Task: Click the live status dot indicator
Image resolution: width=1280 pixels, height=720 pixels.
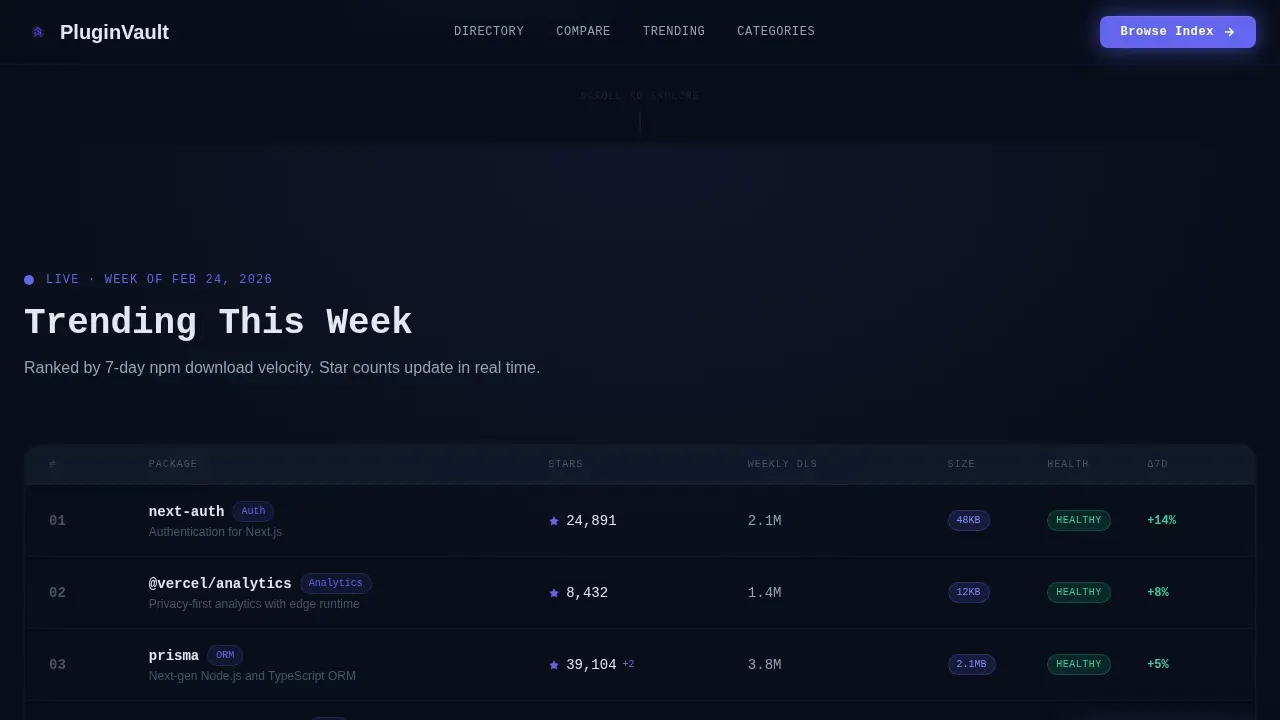Action: point(29,280)
